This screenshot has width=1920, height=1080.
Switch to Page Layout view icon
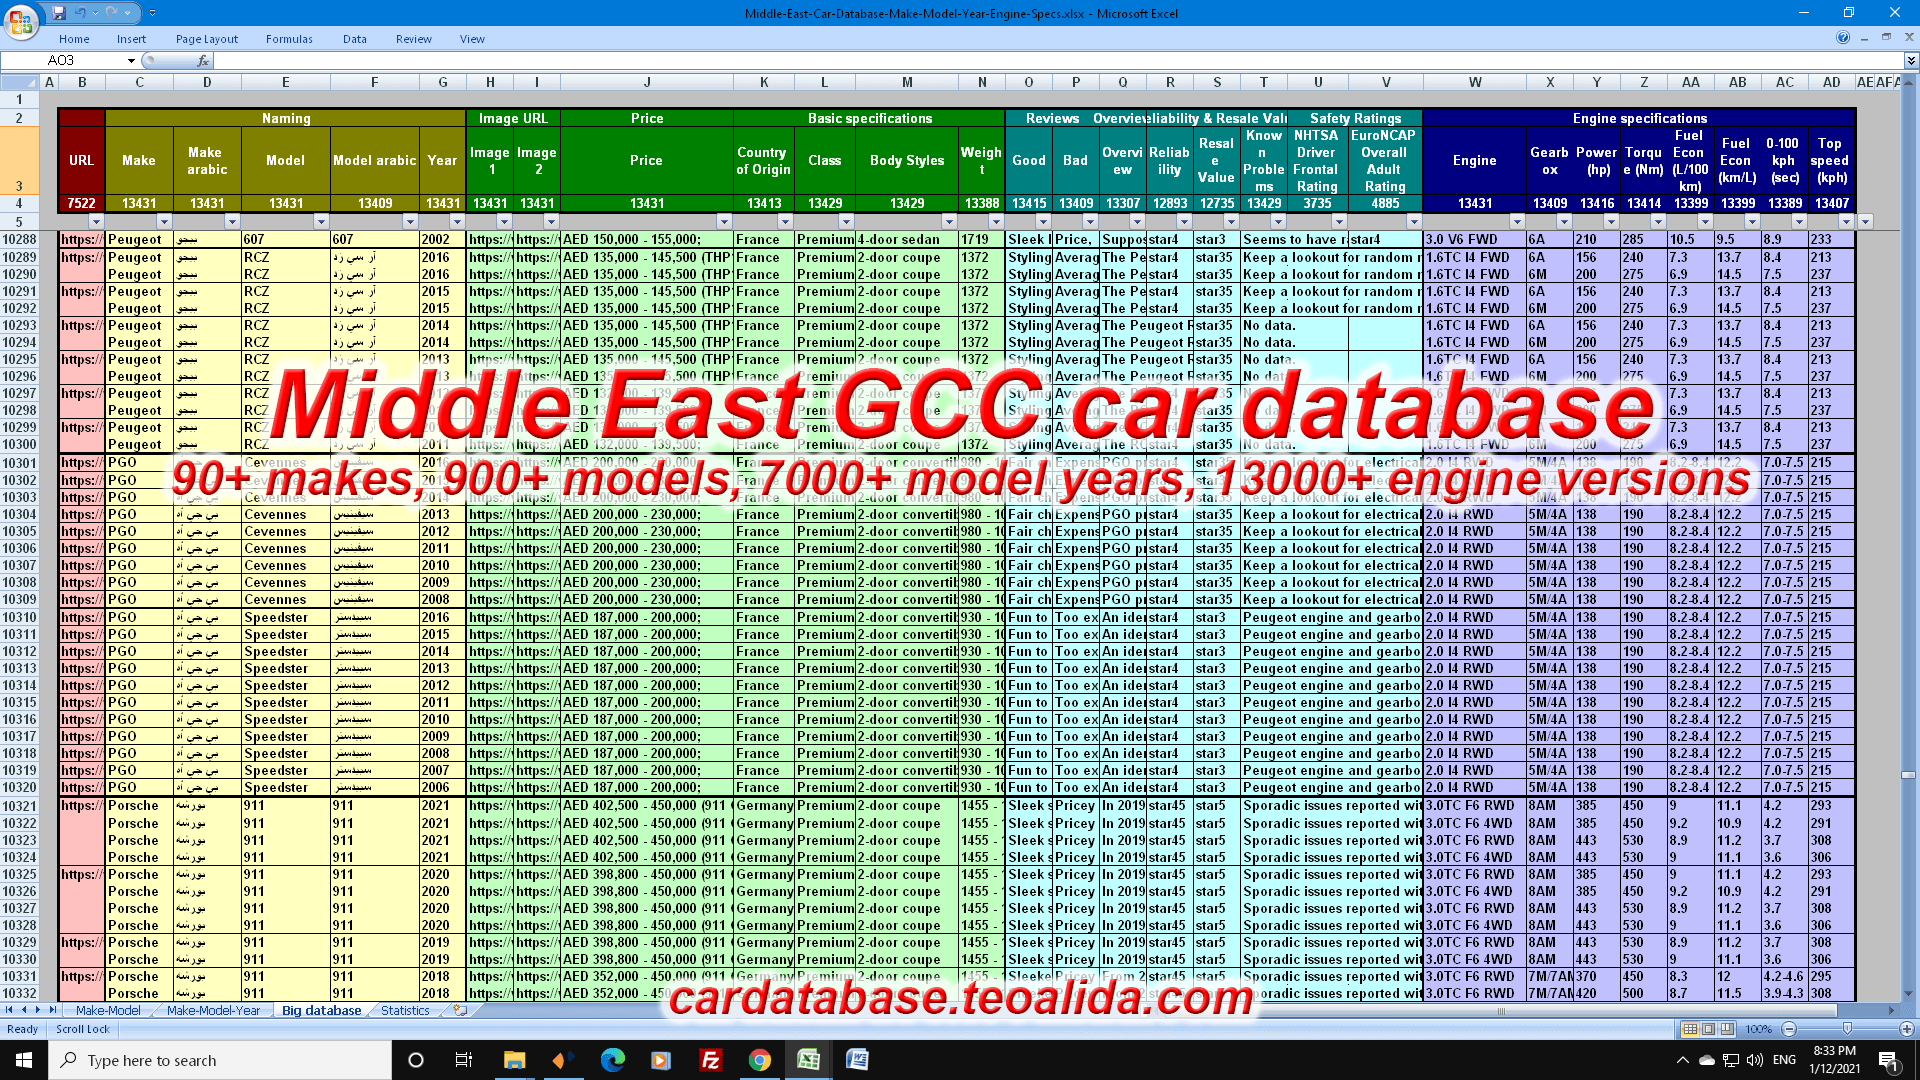[1709, 1029]
